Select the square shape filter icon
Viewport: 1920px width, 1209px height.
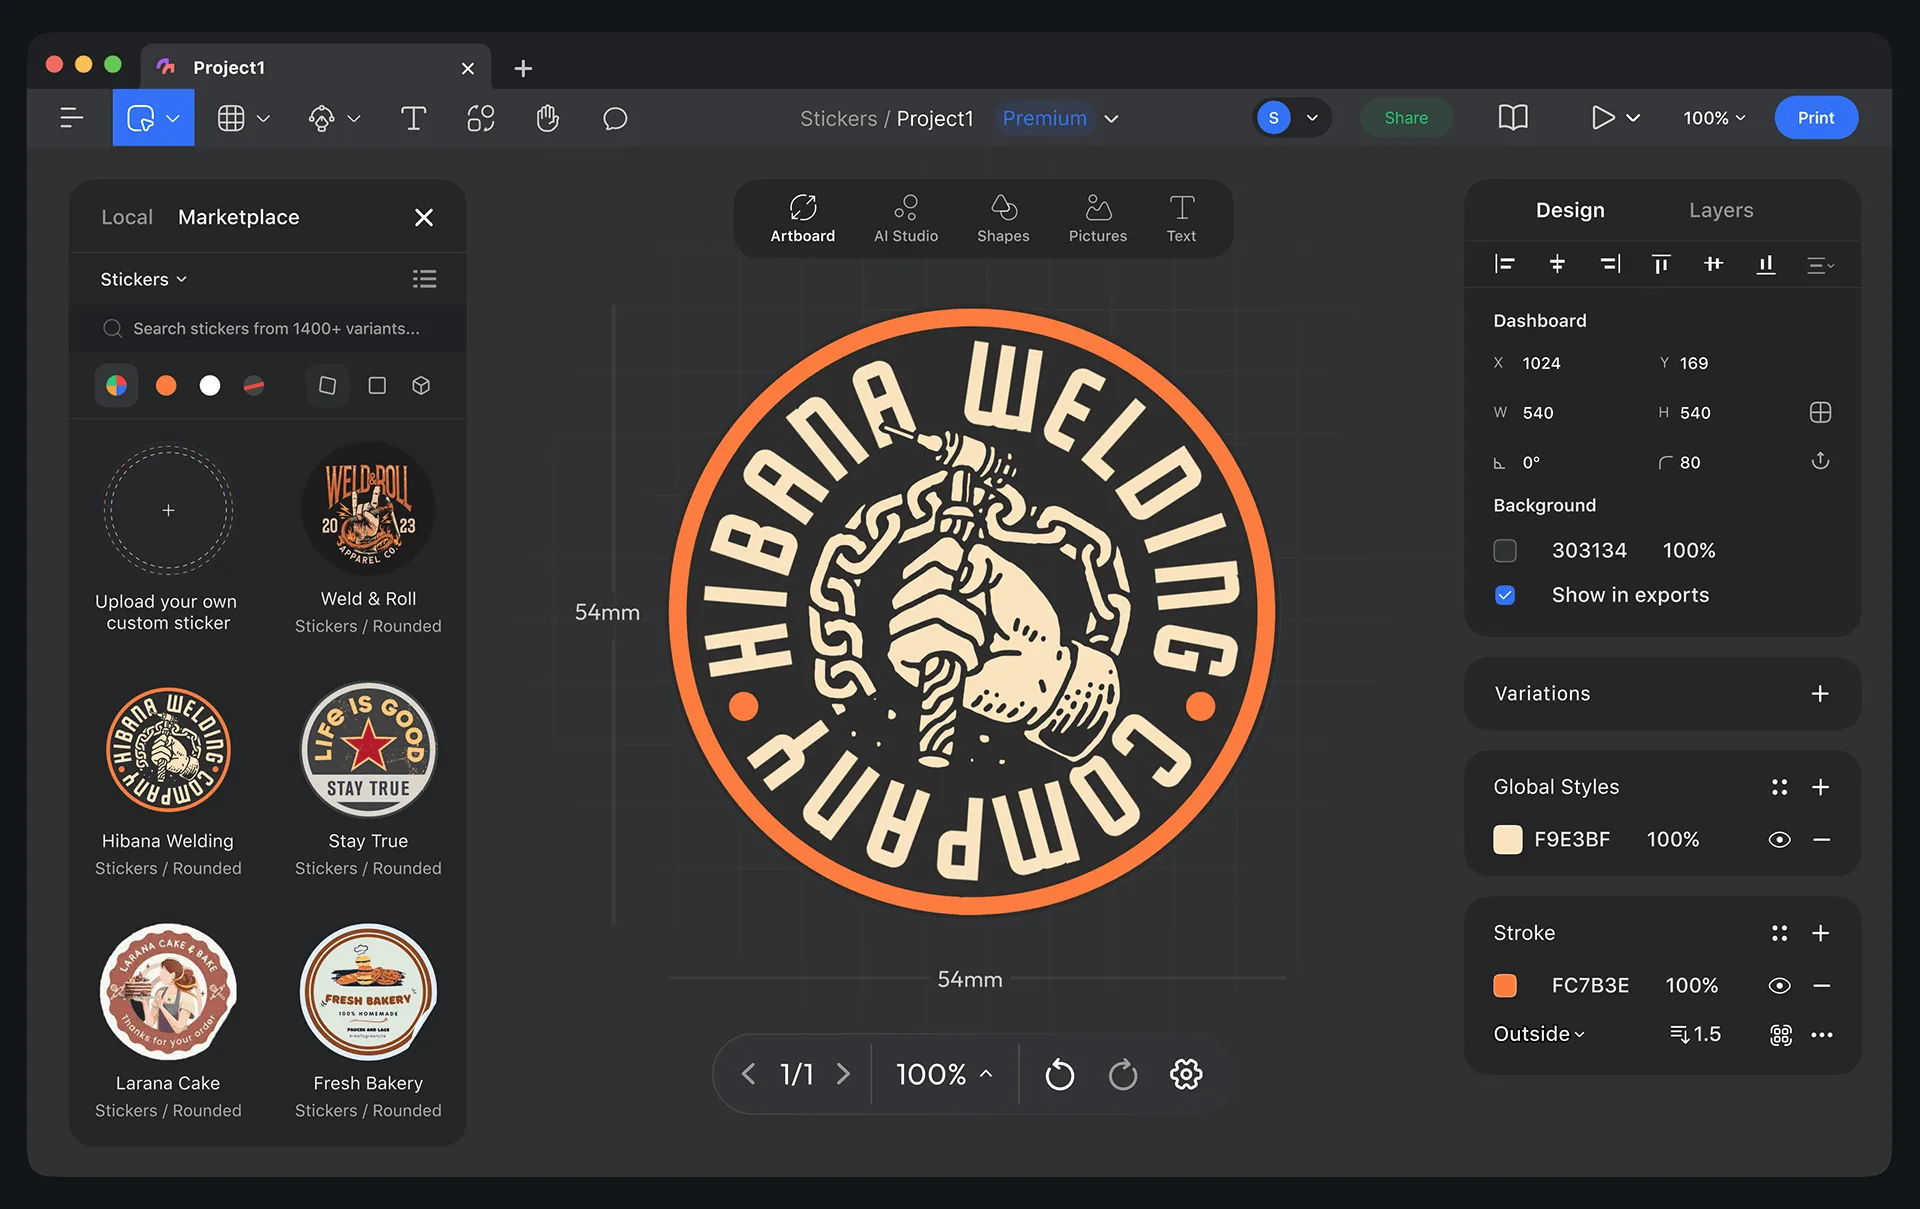pyautogui.click(x=377, y=385)
